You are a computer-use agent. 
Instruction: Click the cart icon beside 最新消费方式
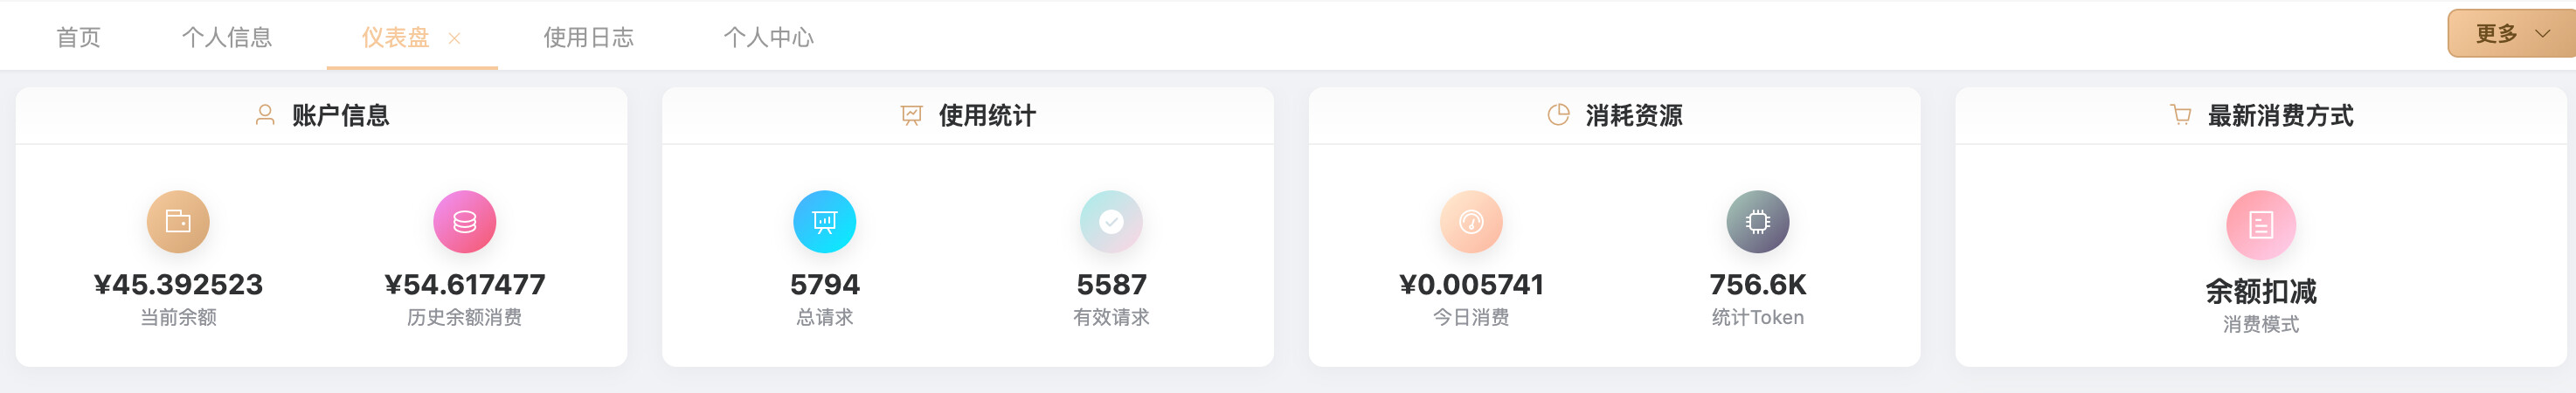coord(2181,115)
